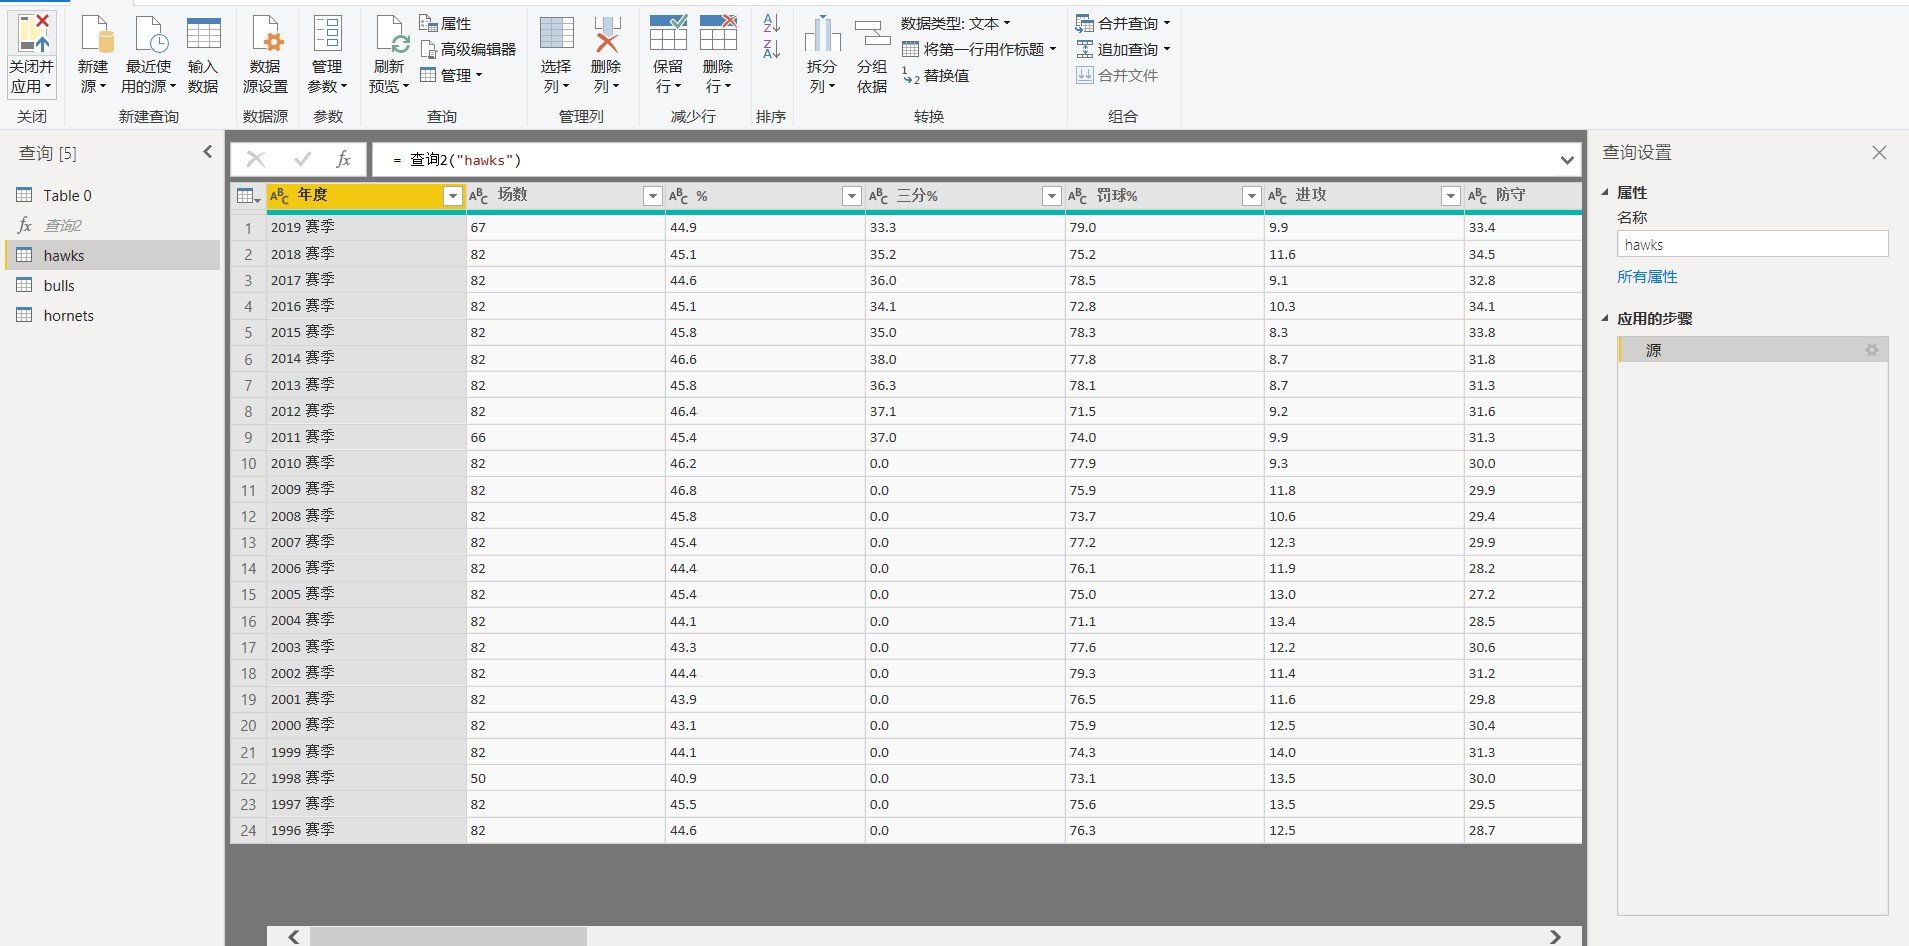
Task: Click the 输入数据 (Enter Data) icon
Action: coord(203,35)
